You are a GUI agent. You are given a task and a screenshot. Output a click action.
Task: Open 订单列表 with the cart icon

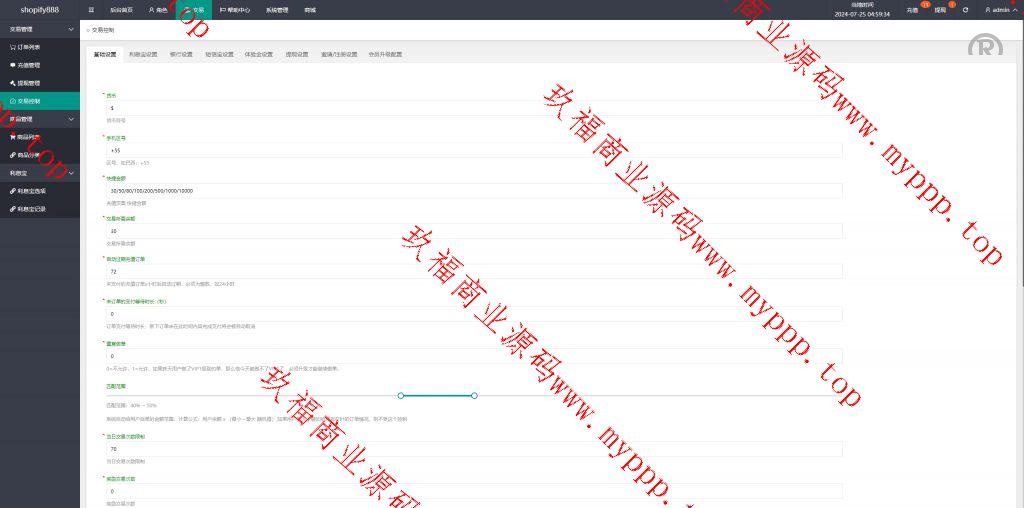[x=27, y=47]
